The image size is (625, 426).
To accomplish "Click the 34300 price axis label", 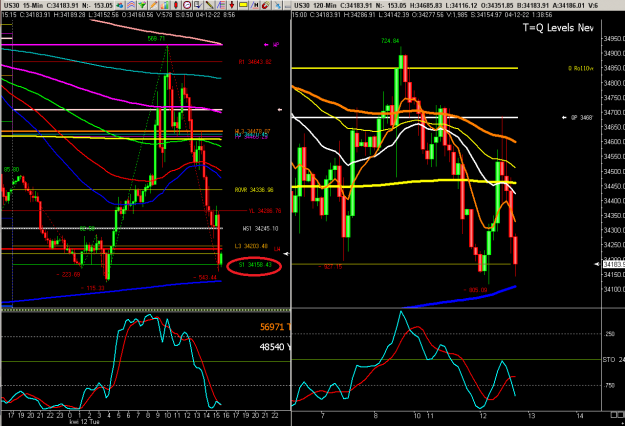I will 614,230.
